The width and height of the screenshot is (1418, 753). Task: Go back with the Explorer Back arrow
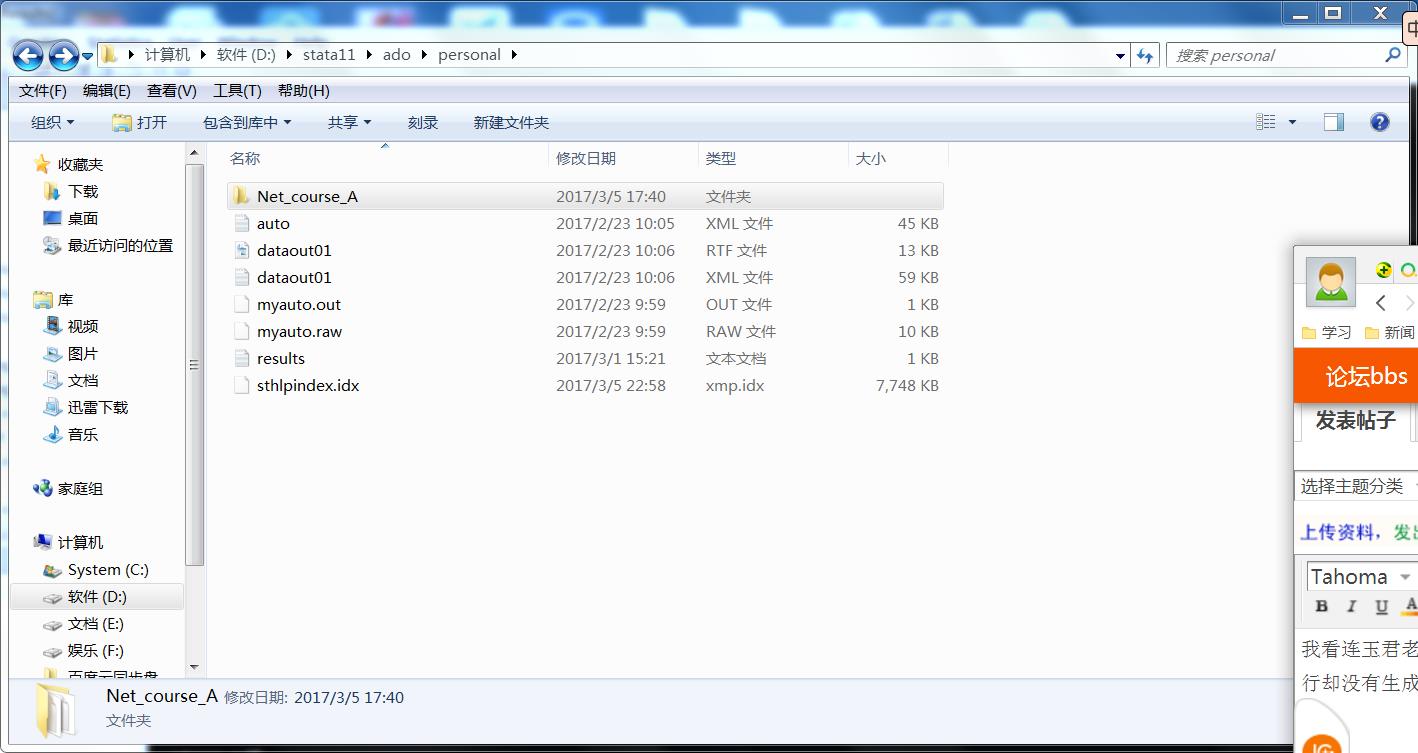tap(28, 56)
